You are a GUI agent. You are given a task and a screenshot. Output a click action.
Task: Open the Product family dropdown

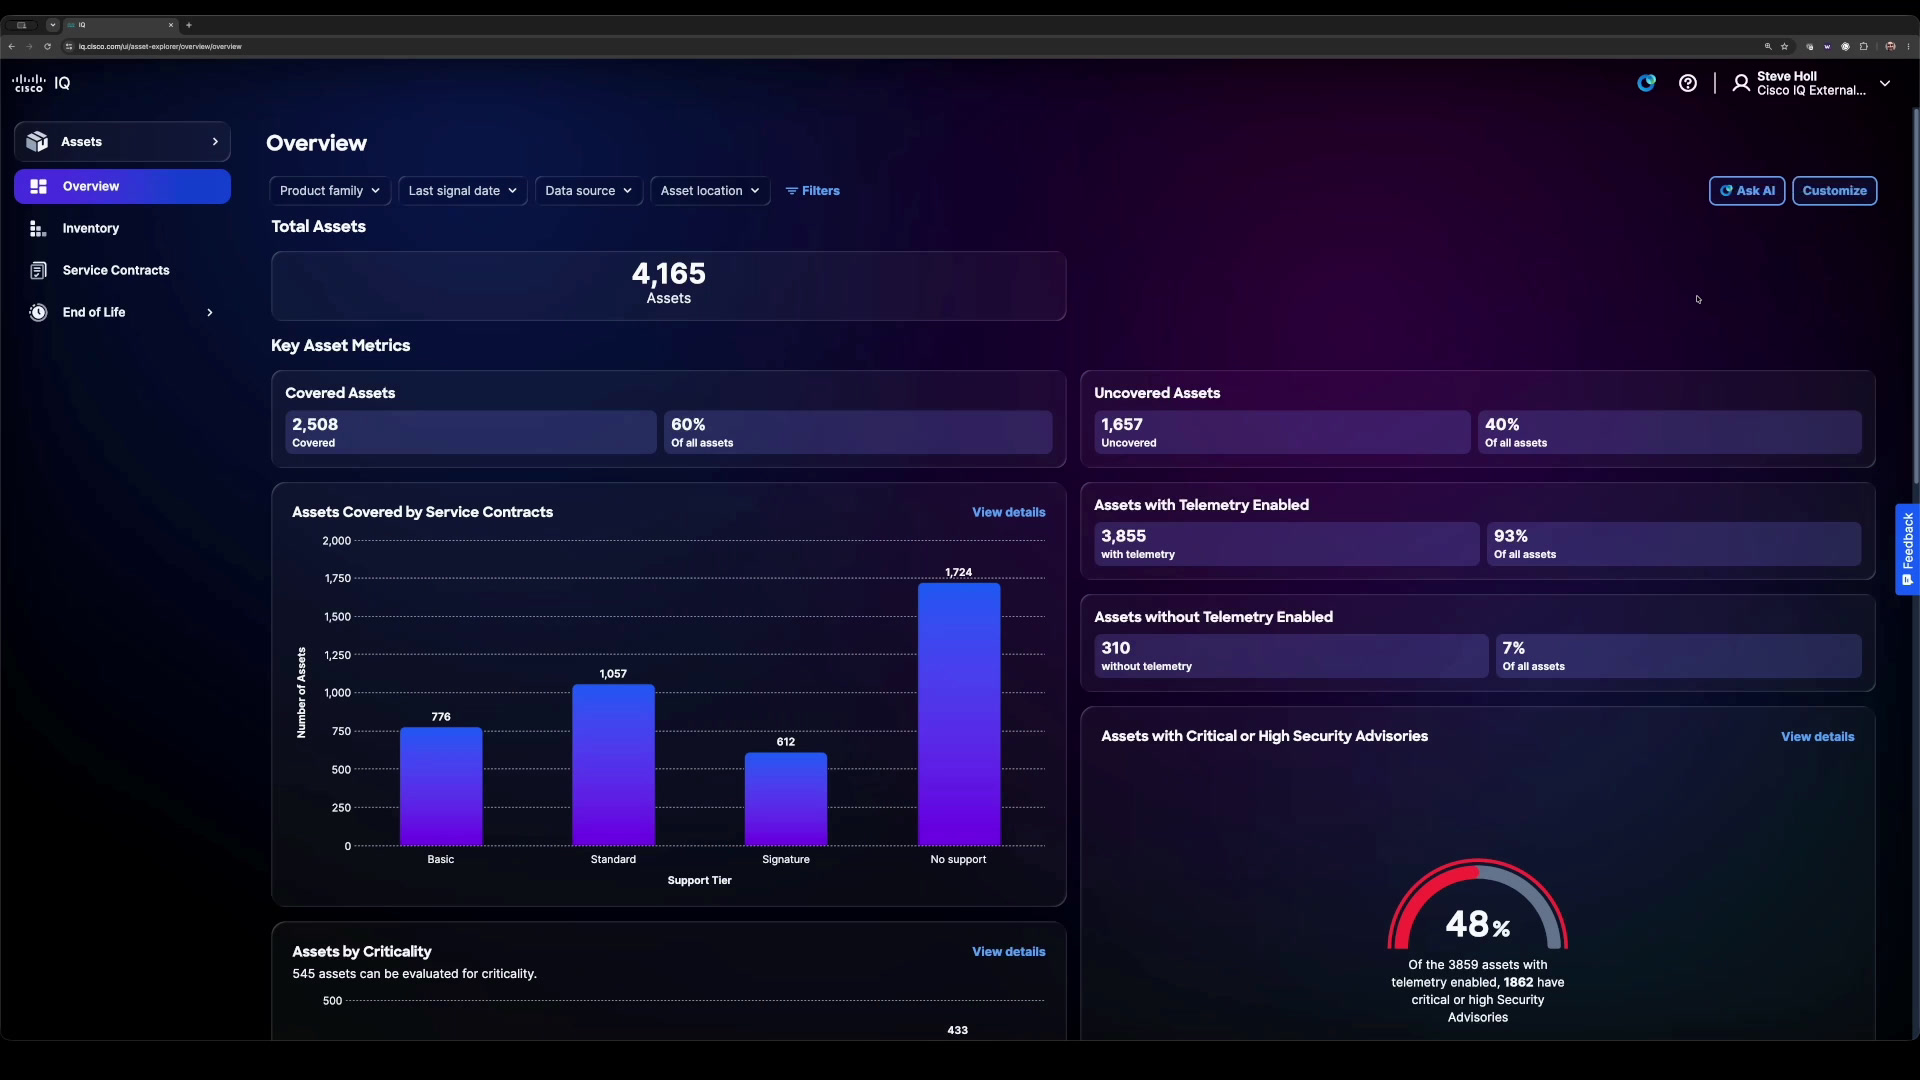[330, 191]
